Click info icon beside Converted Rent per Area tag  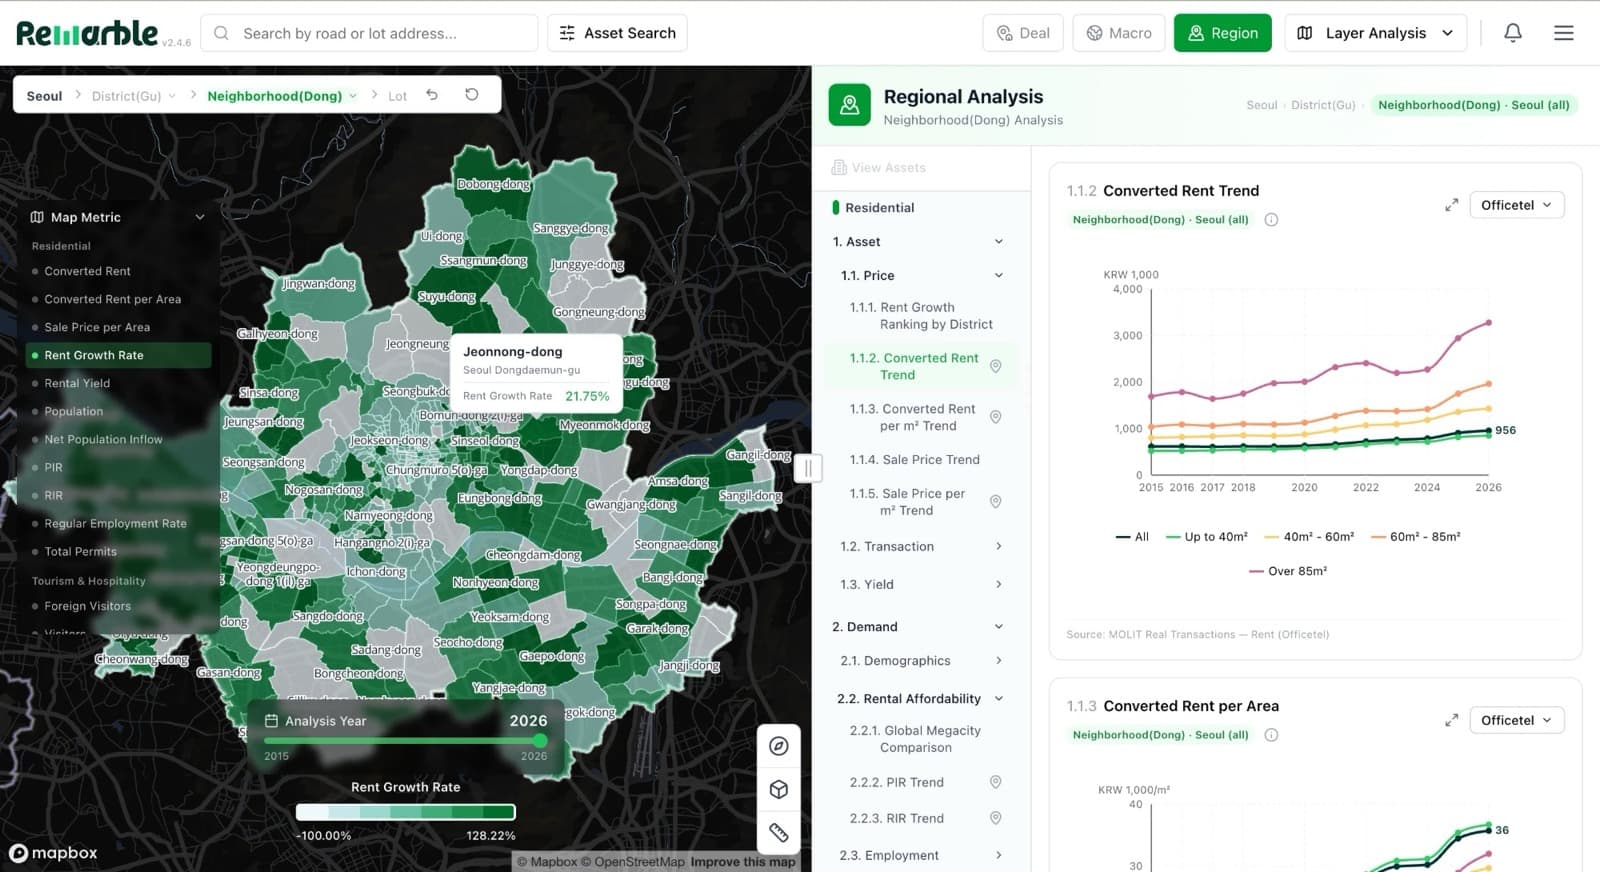pyautogui.click(x=1271, y=735)
